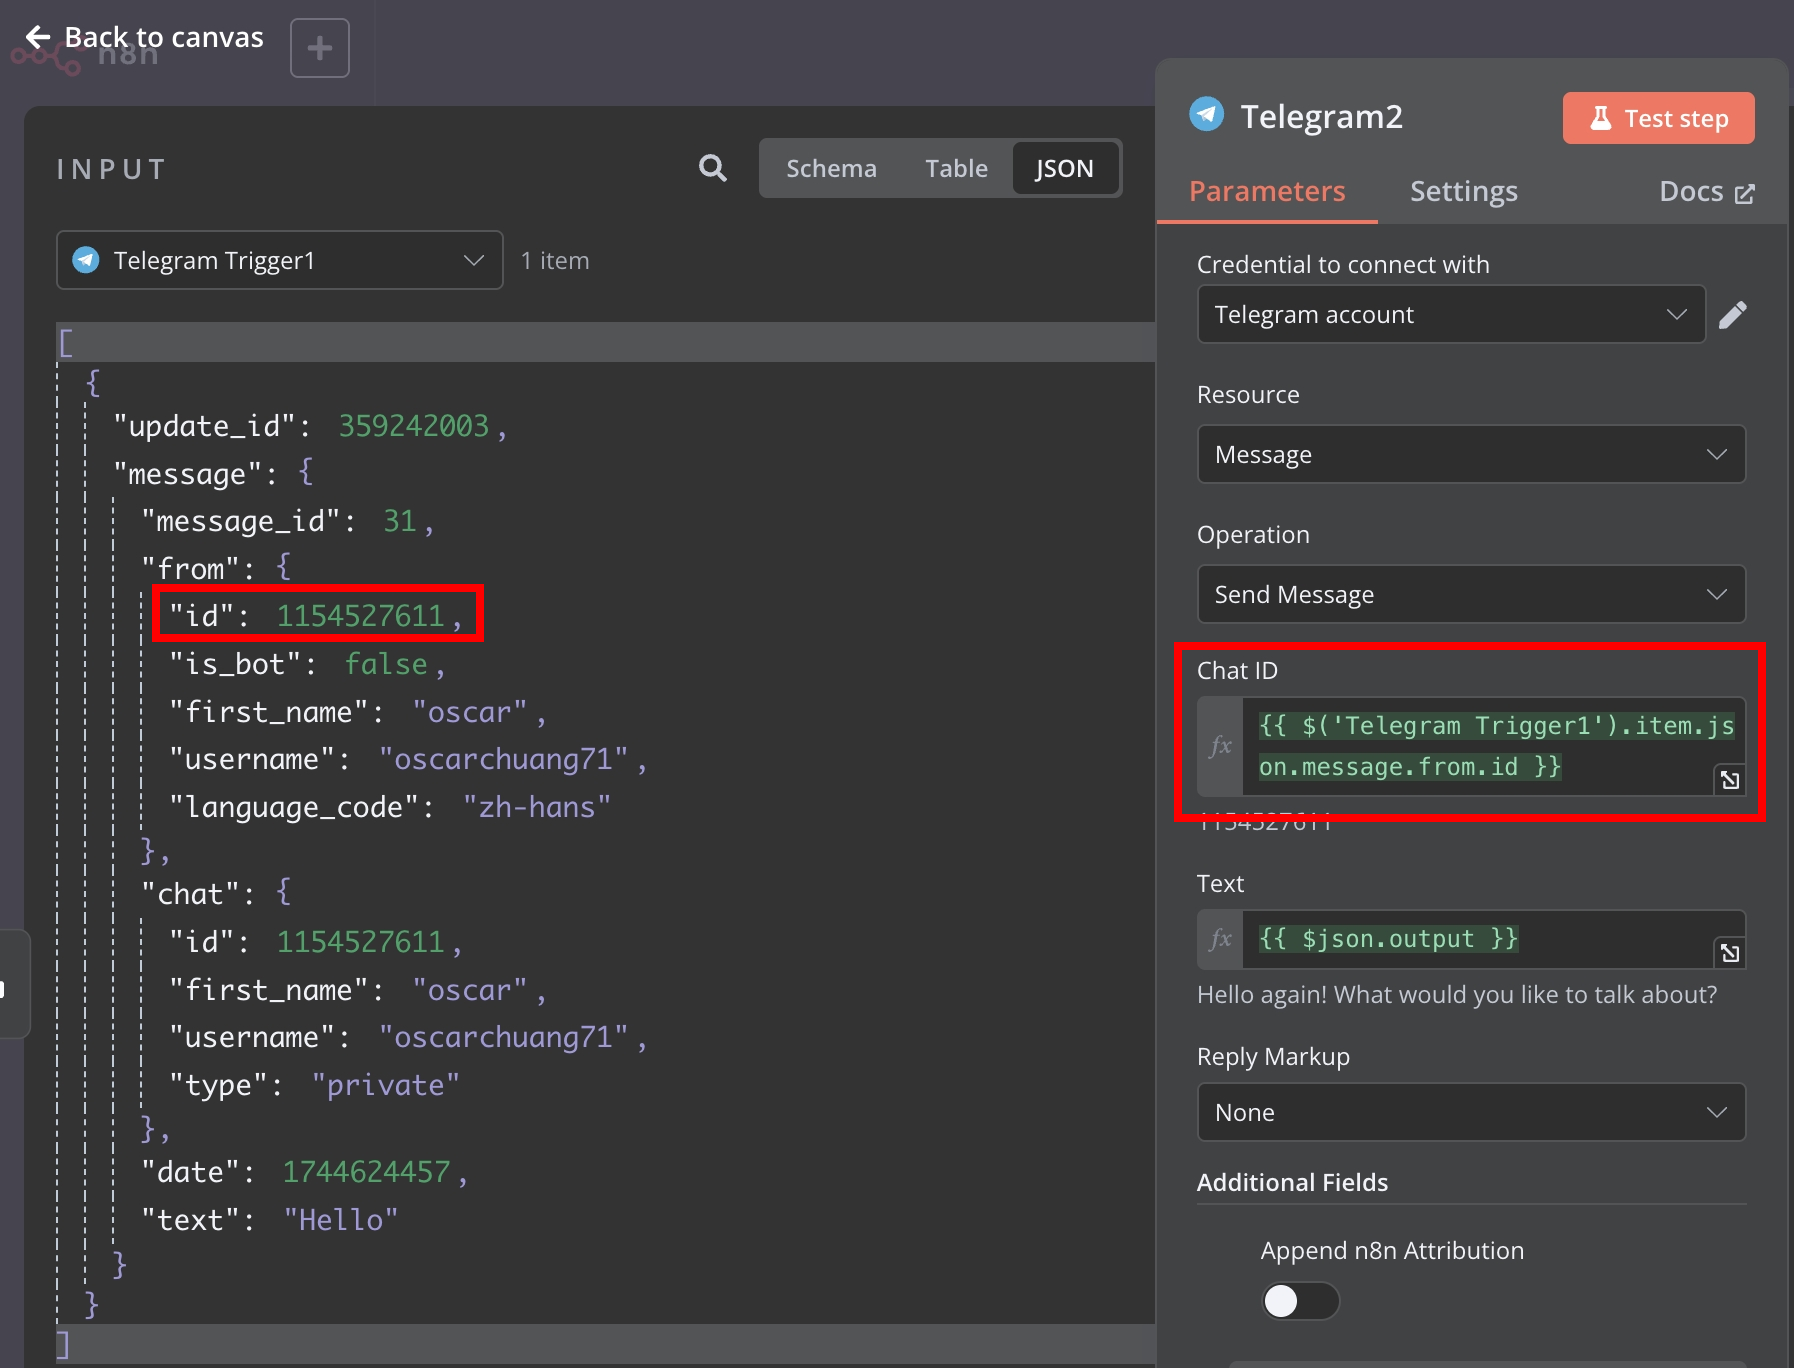
Task: Click the fx icon beside Text
Action: [x=1221, y=939]
